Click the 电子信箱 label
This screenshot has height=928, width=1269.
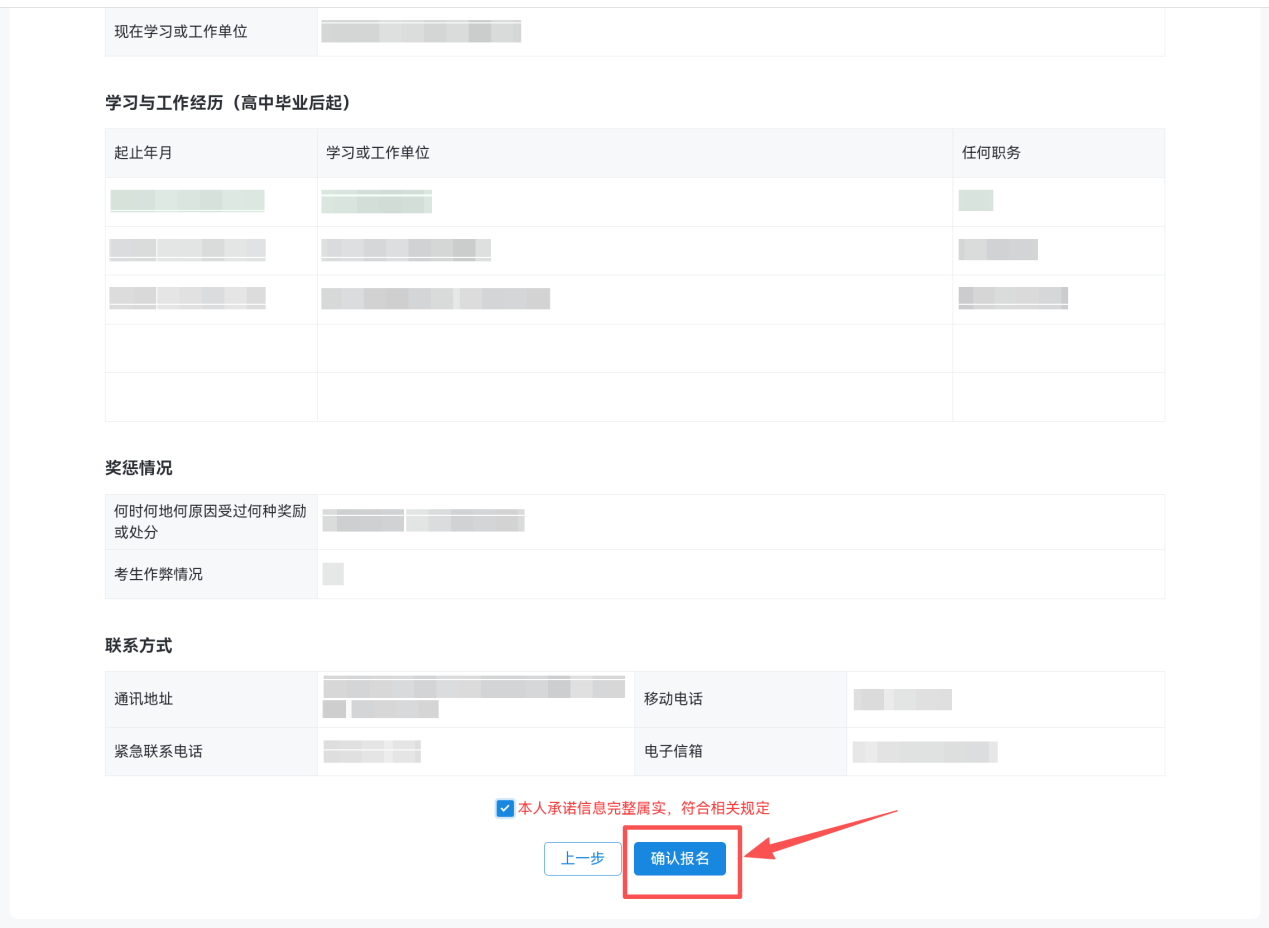673,751
